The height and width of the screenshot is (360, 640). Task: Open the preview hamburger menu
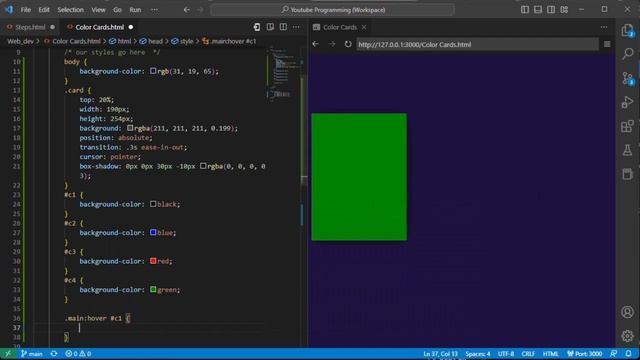607,44
